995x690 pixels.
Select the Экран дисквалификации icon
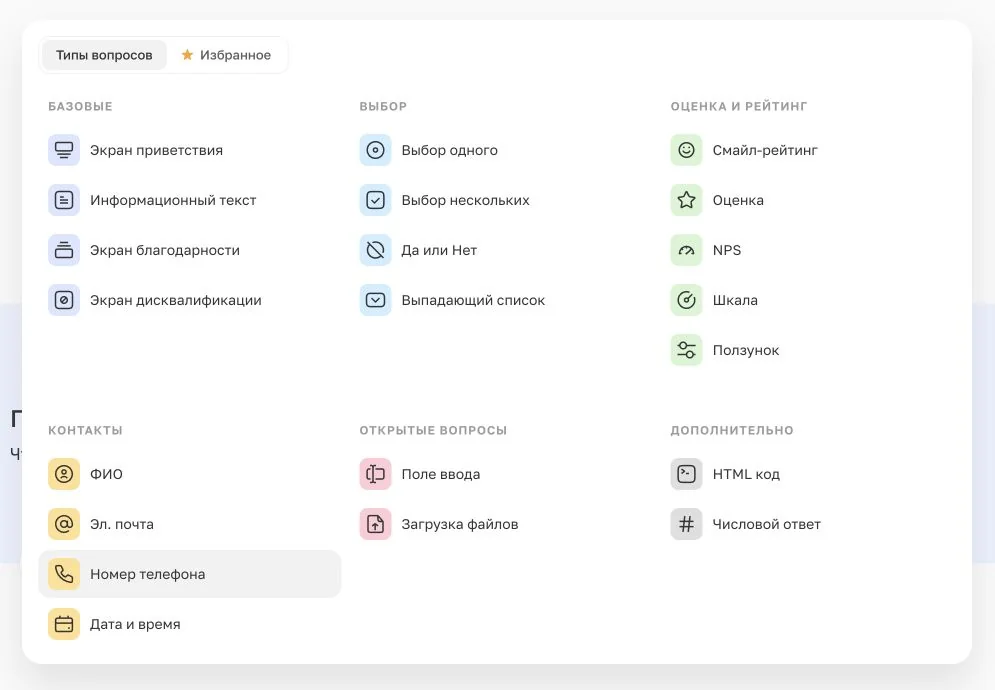[64, 300]
